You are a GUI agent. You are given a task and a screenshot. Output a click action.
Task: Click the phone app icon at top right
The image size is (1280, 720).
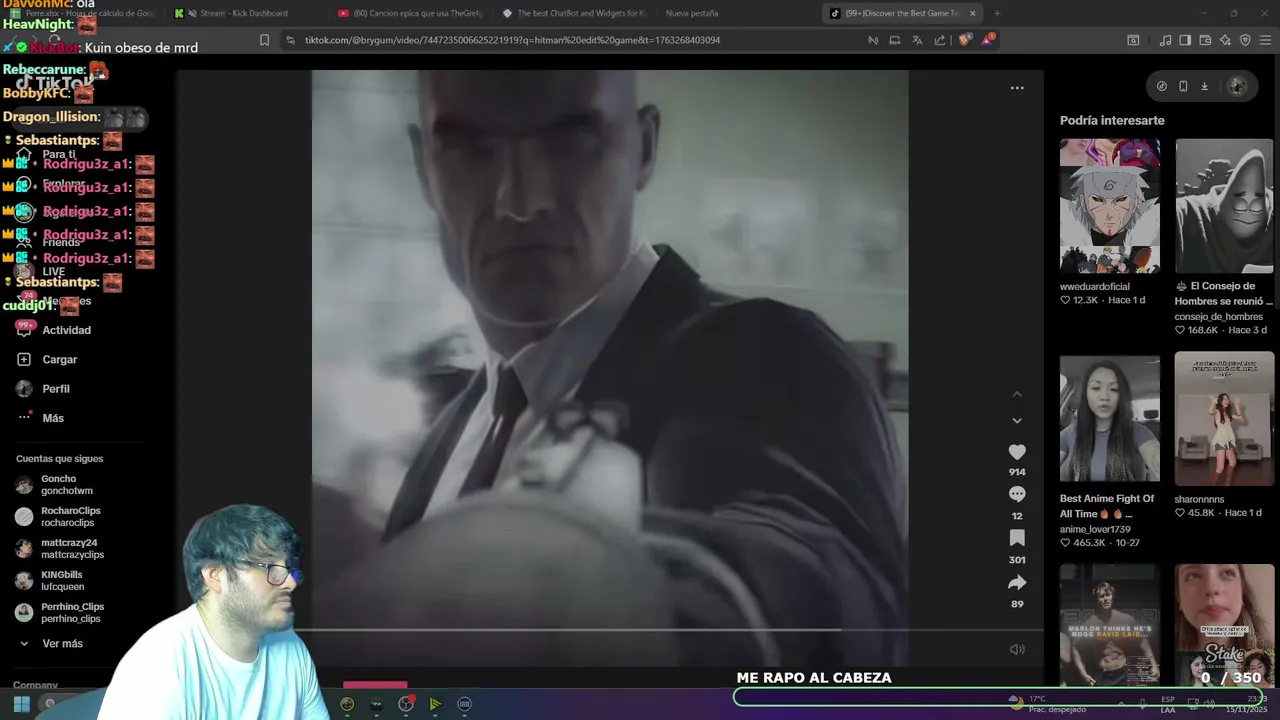[1183, 86]
